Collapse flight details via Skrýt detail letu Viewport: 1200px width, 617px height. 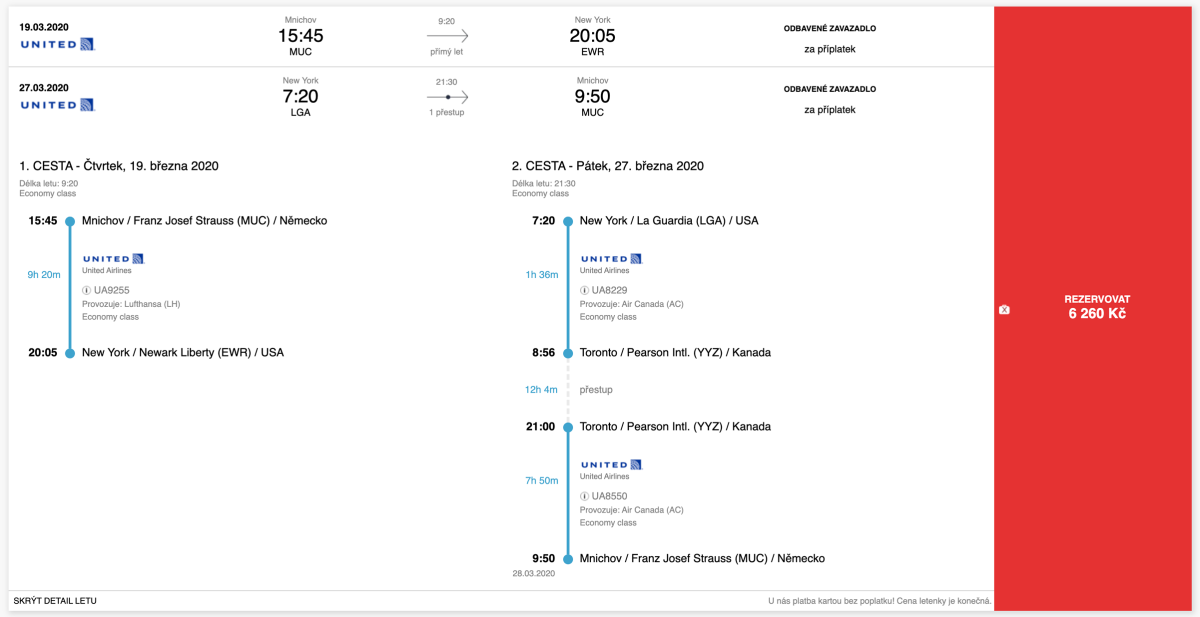point(55,601)
